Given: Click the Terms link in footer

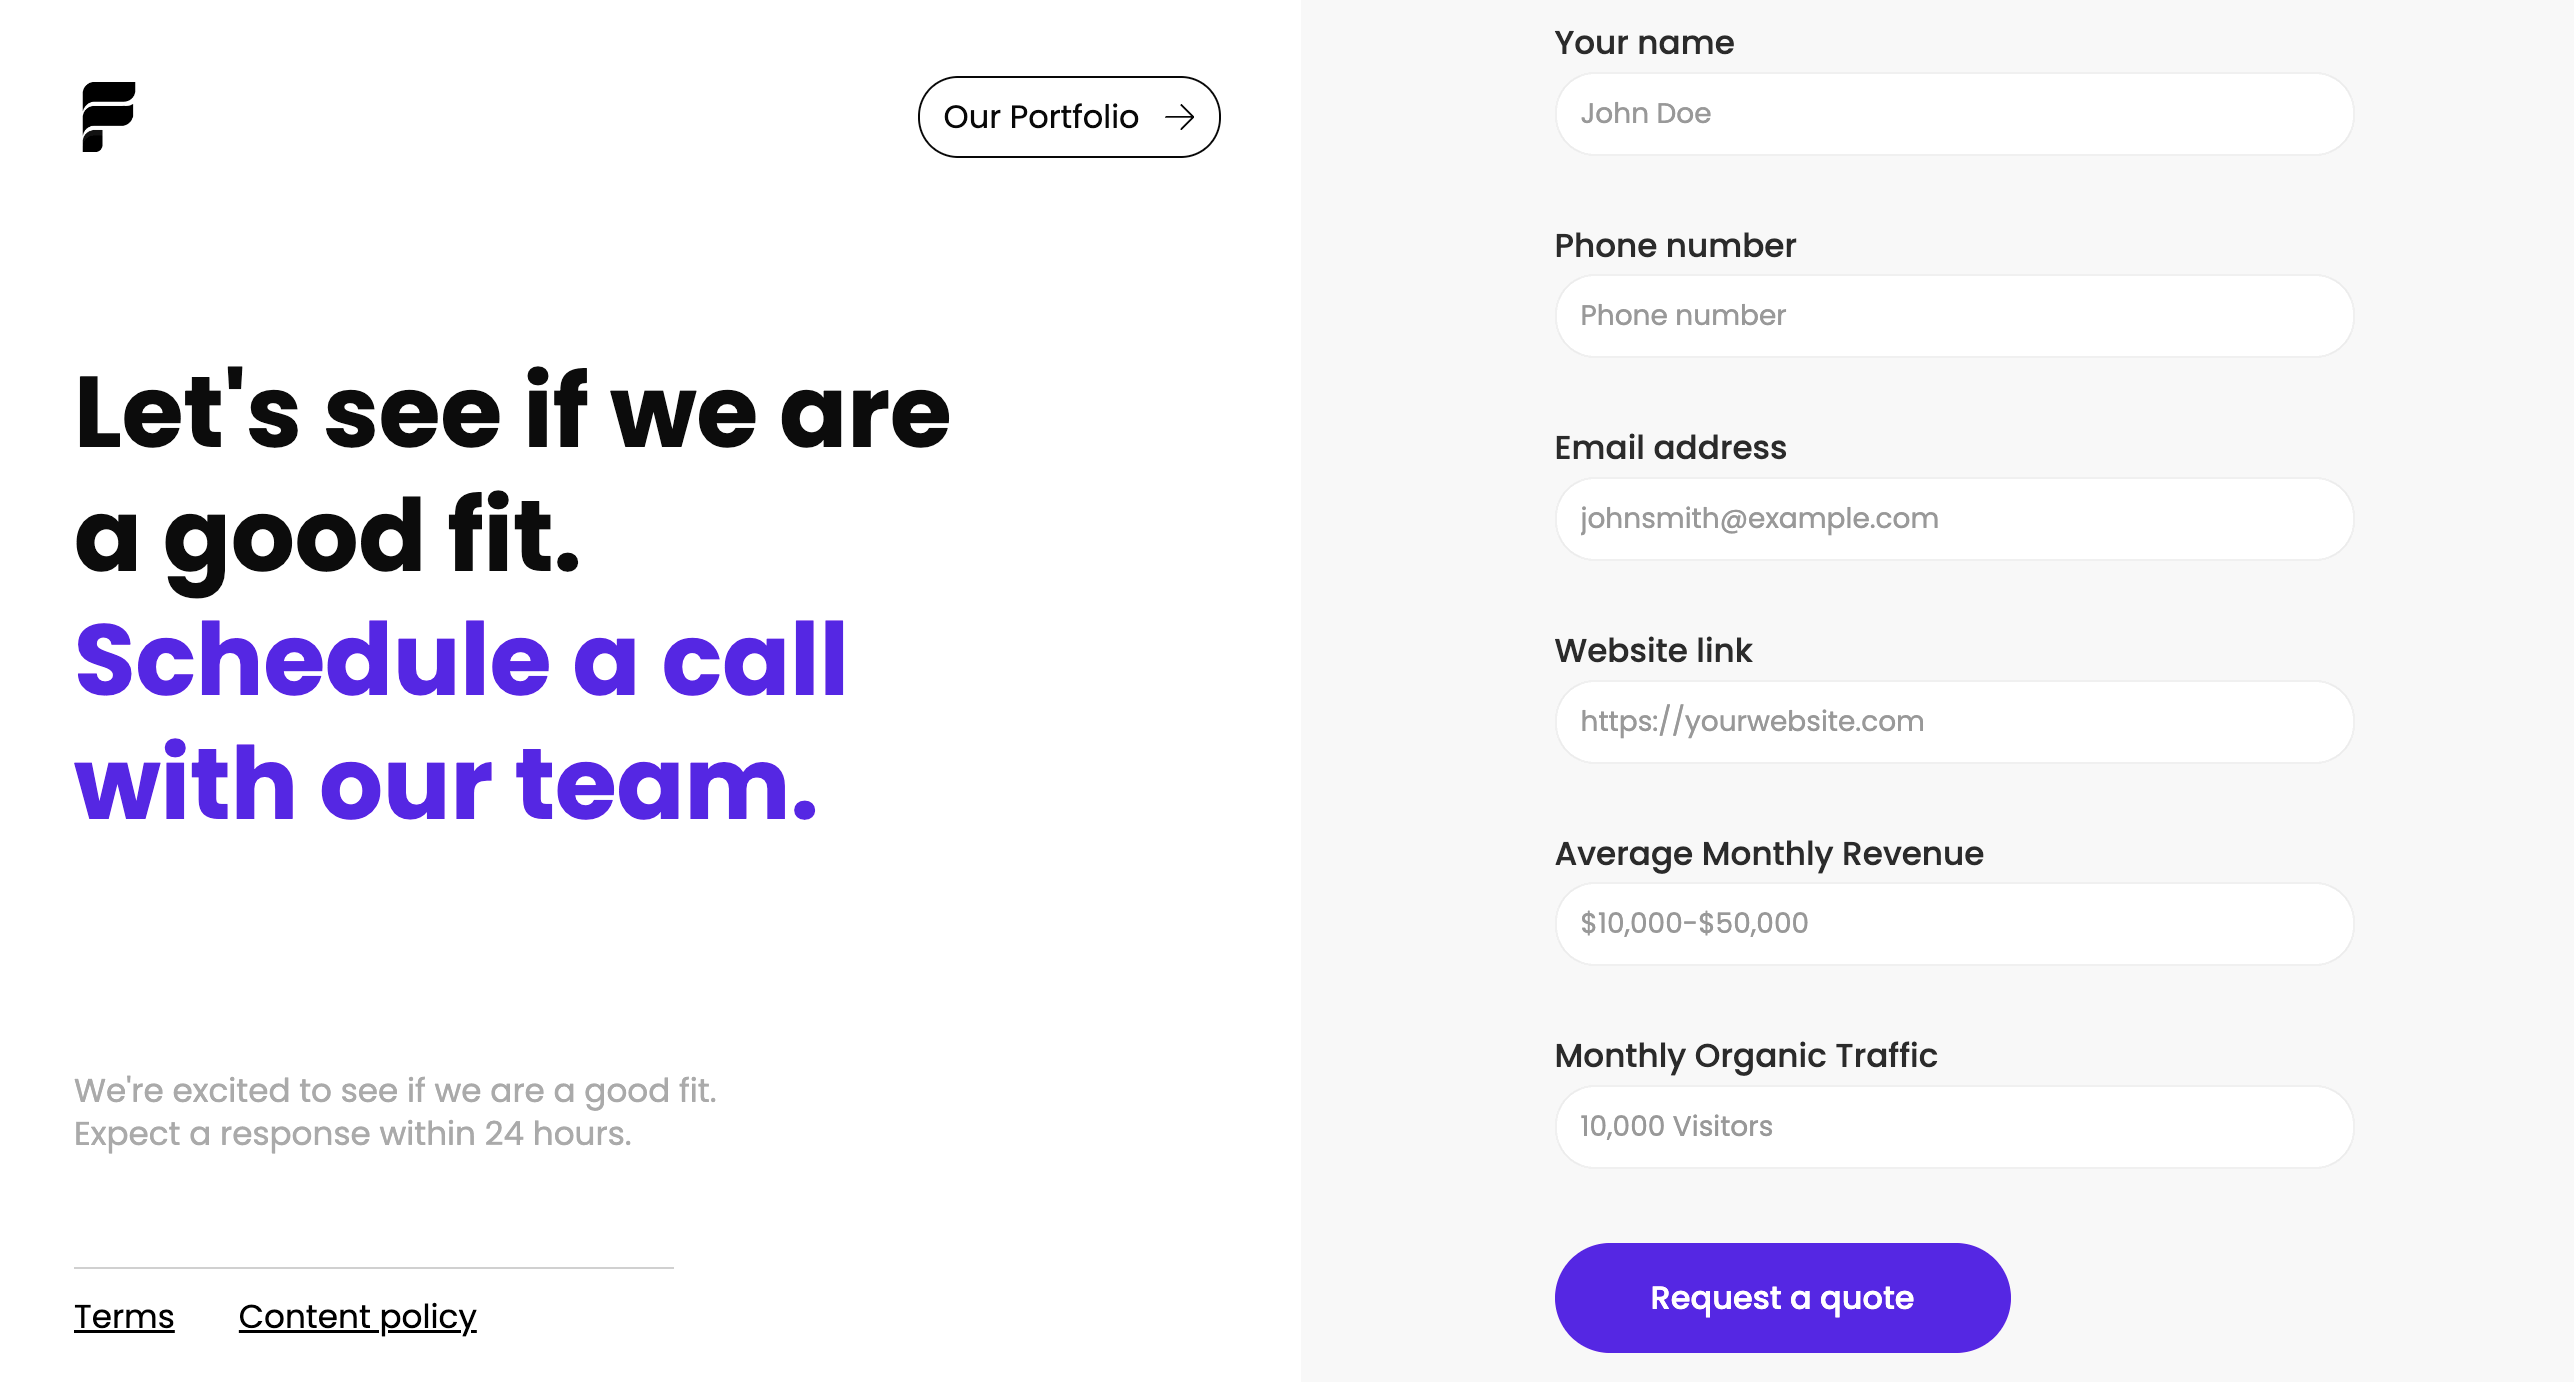Looking at the screenshot, I should 123,1316.
